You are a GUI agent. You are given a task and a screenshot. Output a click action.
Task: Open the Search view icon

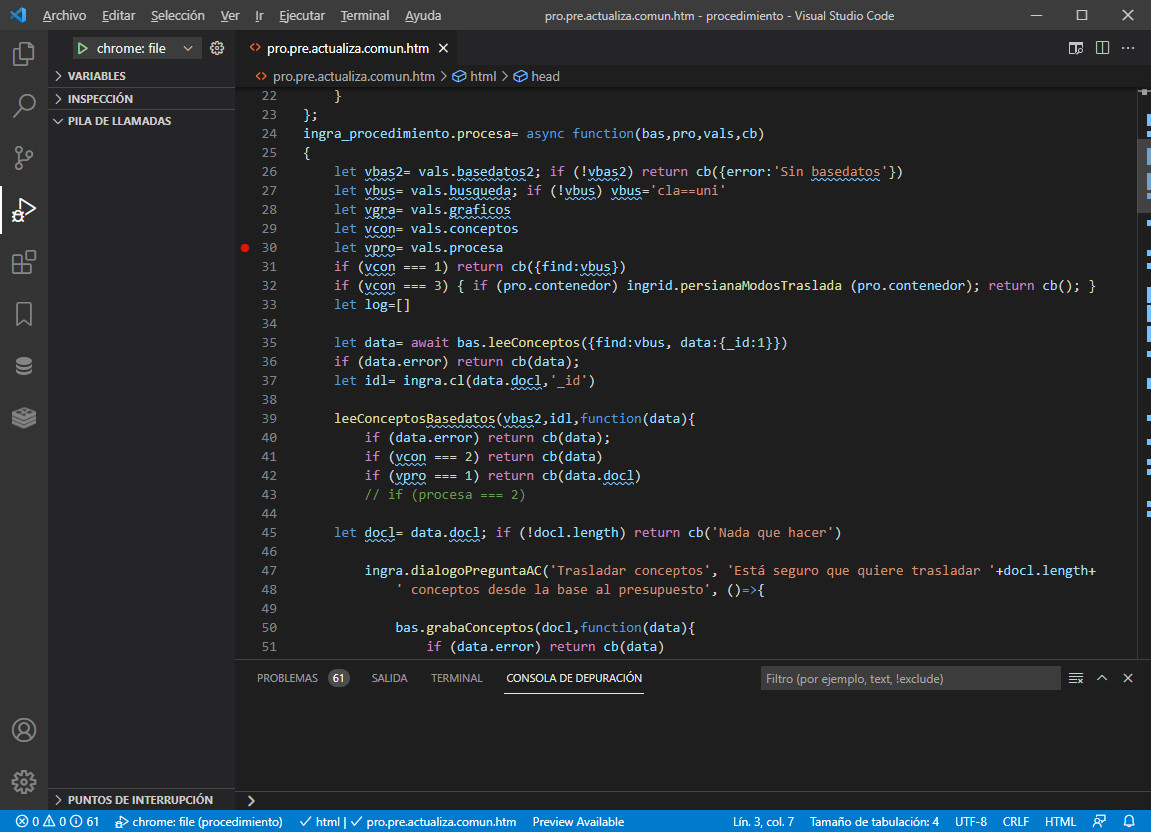click(24, 106)
